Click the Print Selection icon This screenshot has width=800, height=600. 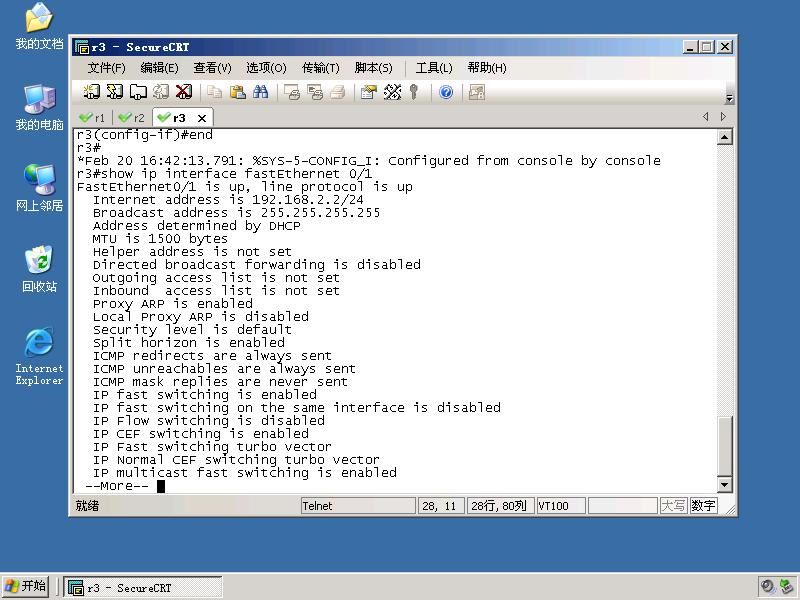pyautogui.click(x=315, y=92)
